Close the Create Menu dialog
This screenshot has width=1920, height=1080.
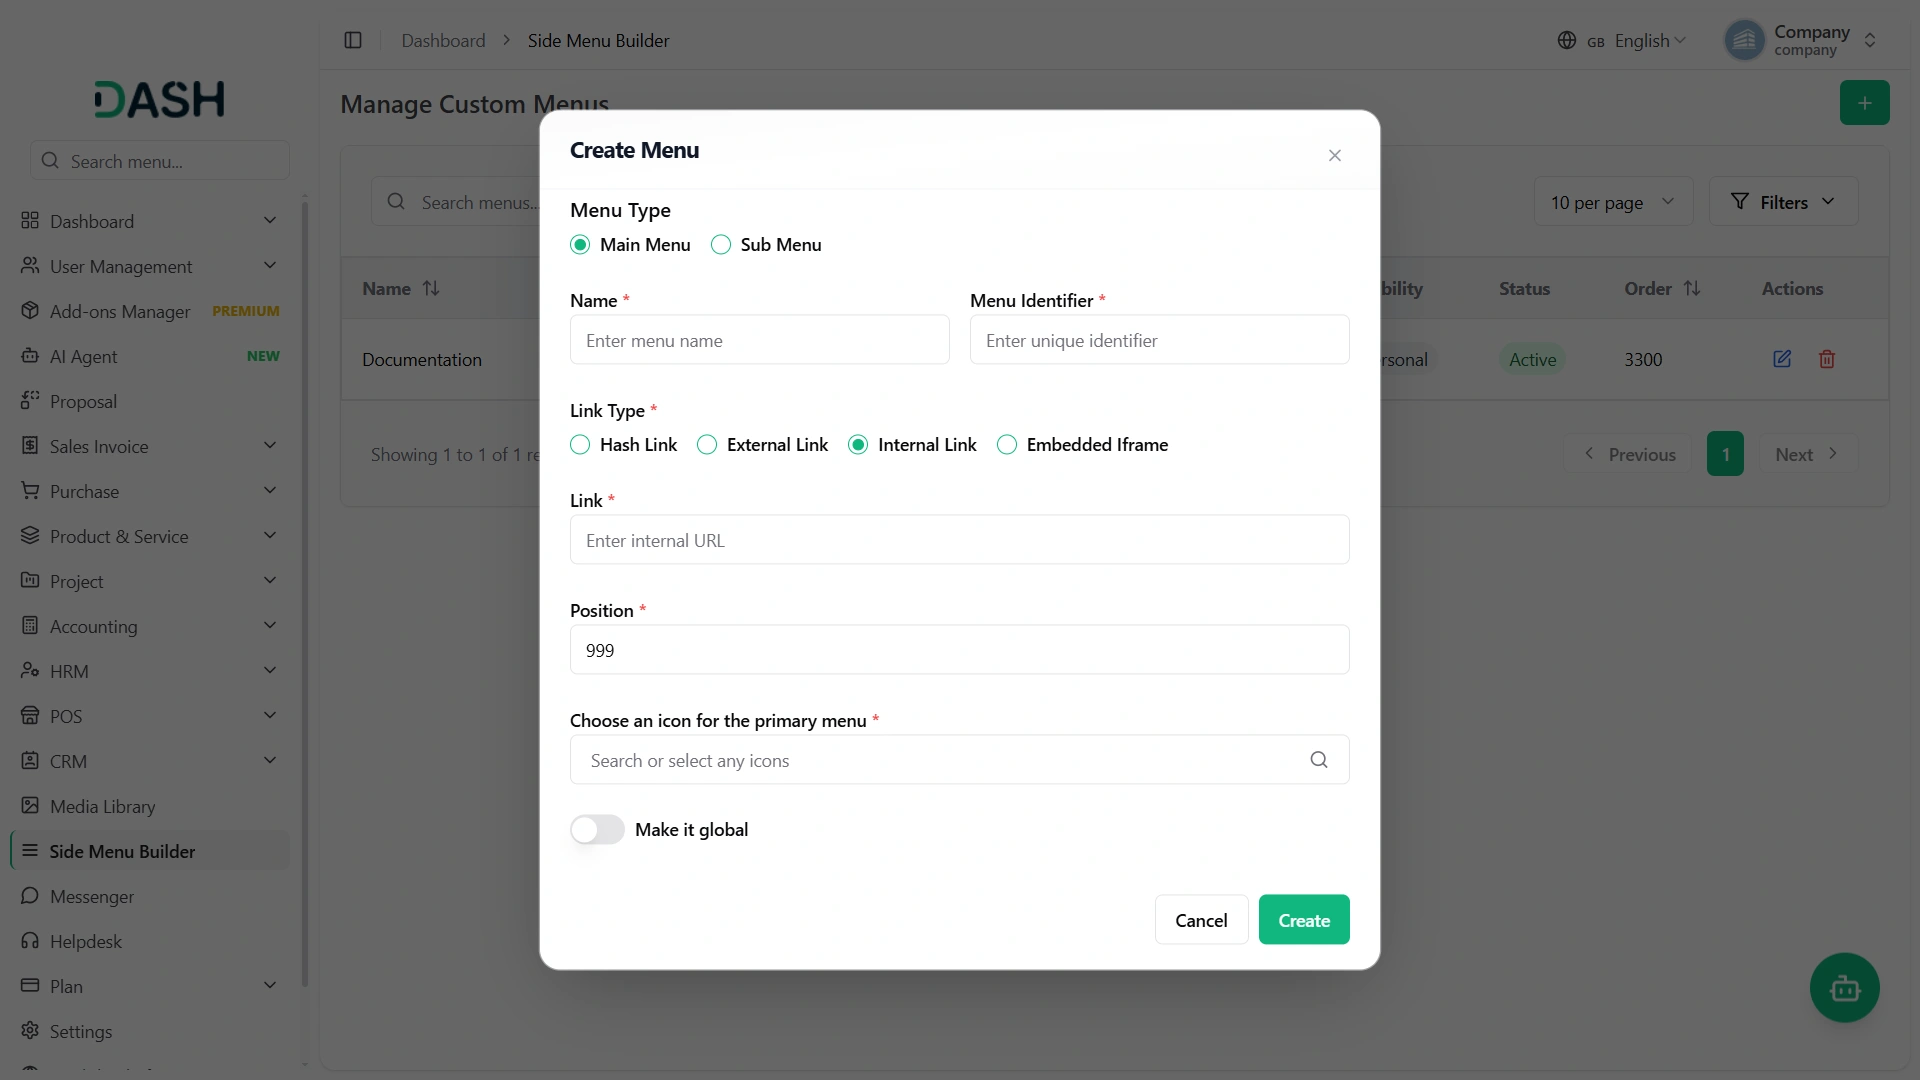(x=1335, y=155)
